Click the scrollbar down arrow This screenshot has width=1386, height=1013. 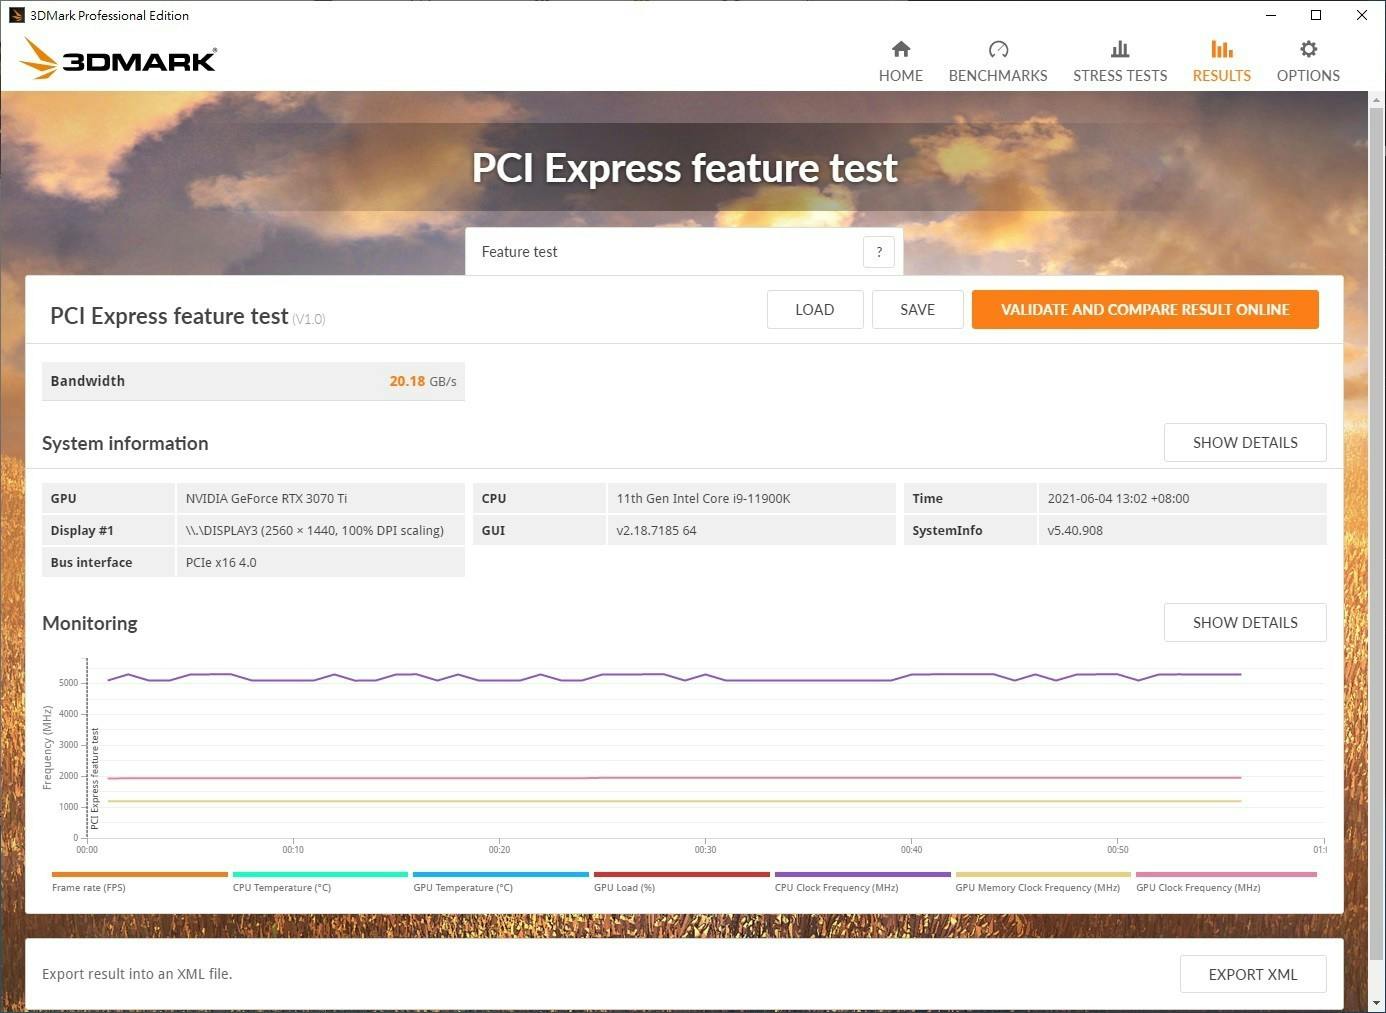(x=1376, y=1002)
